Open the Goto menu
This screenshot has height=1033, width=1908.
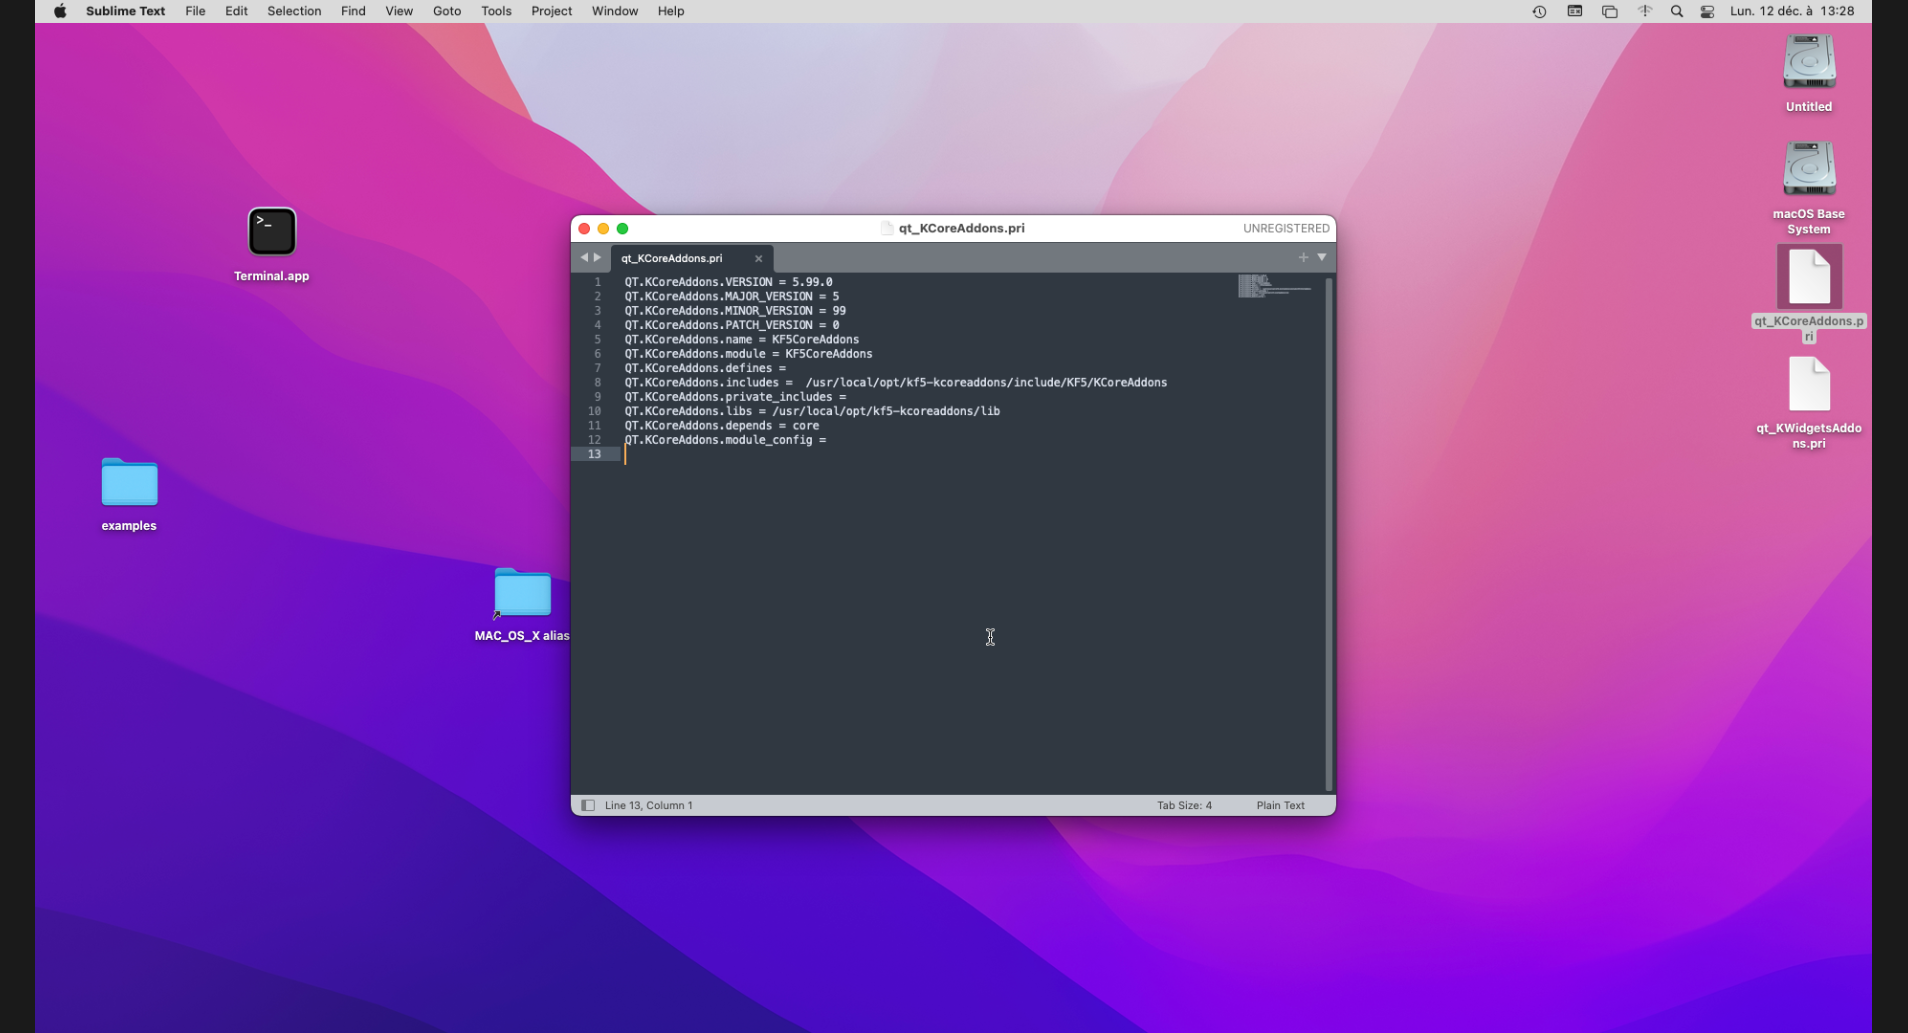(x=447, y=11)
